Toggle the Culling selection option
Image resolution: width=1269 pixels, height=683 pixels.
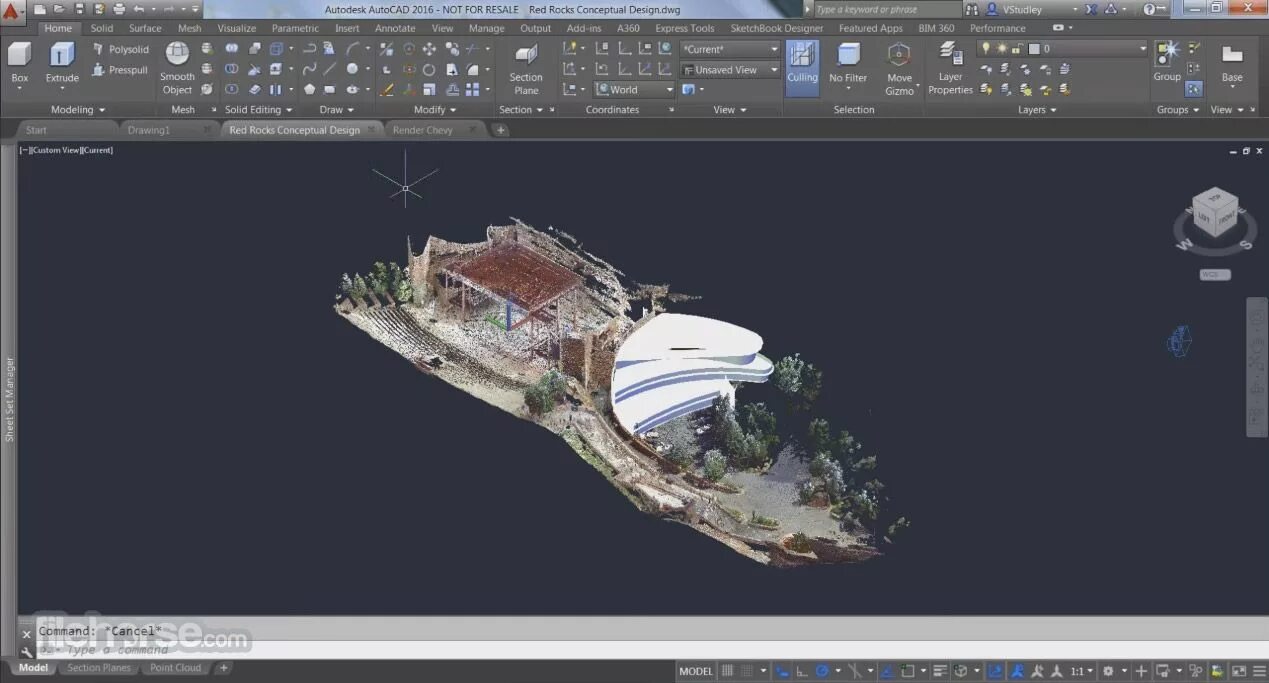click(802, 62)
